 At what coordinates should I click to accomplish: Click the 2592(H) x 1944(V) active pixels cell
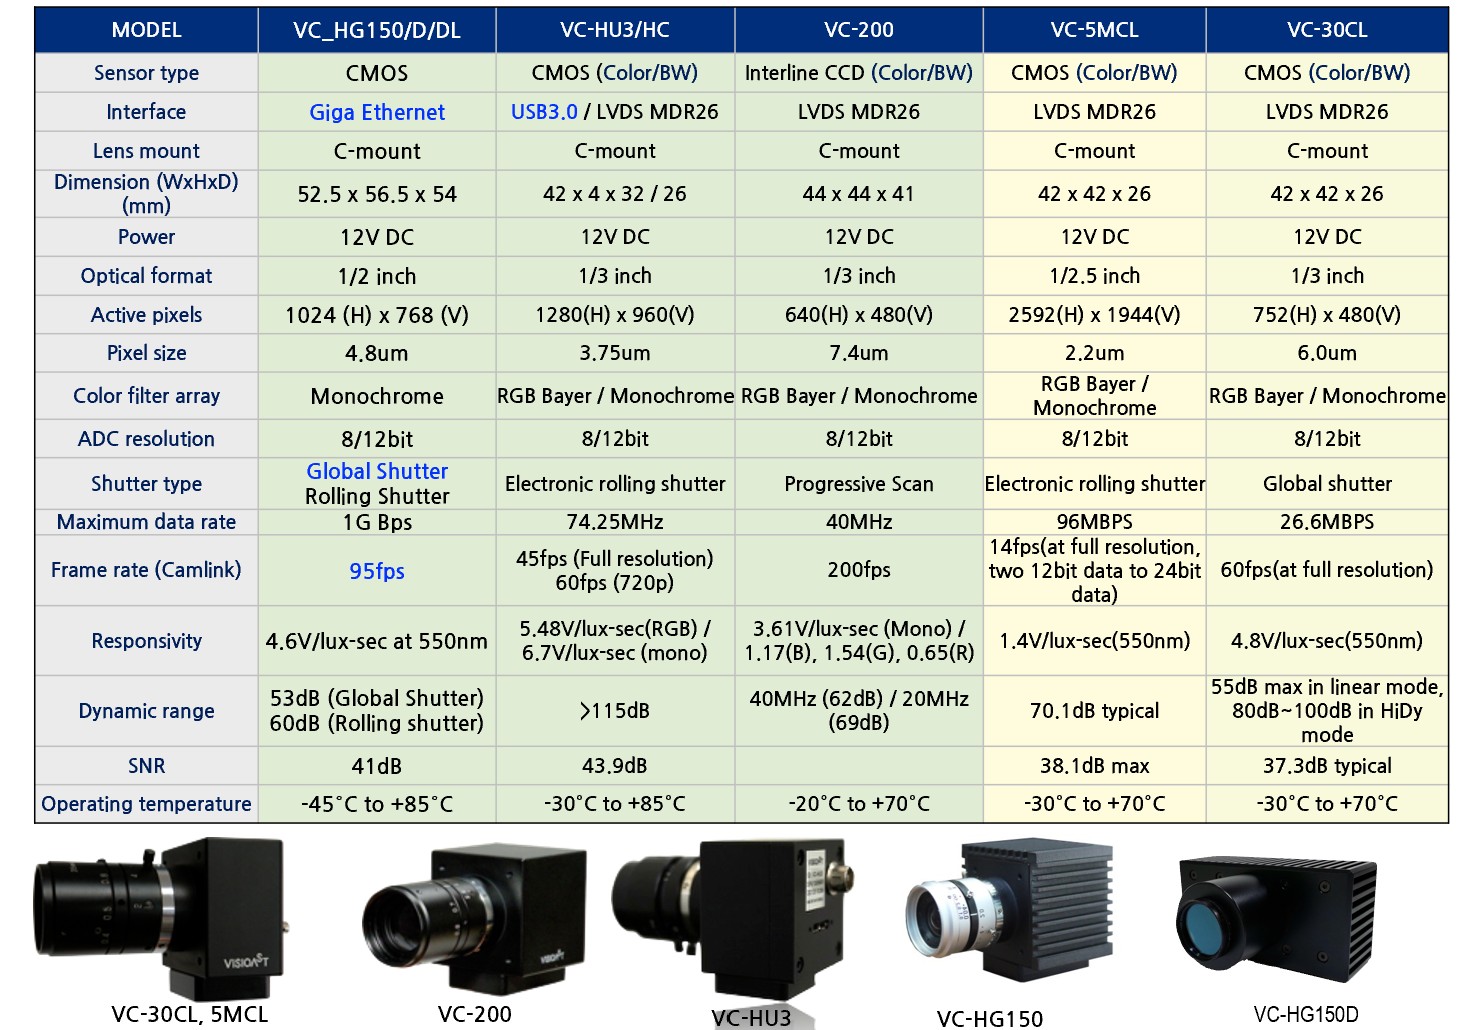[1094, 315]
